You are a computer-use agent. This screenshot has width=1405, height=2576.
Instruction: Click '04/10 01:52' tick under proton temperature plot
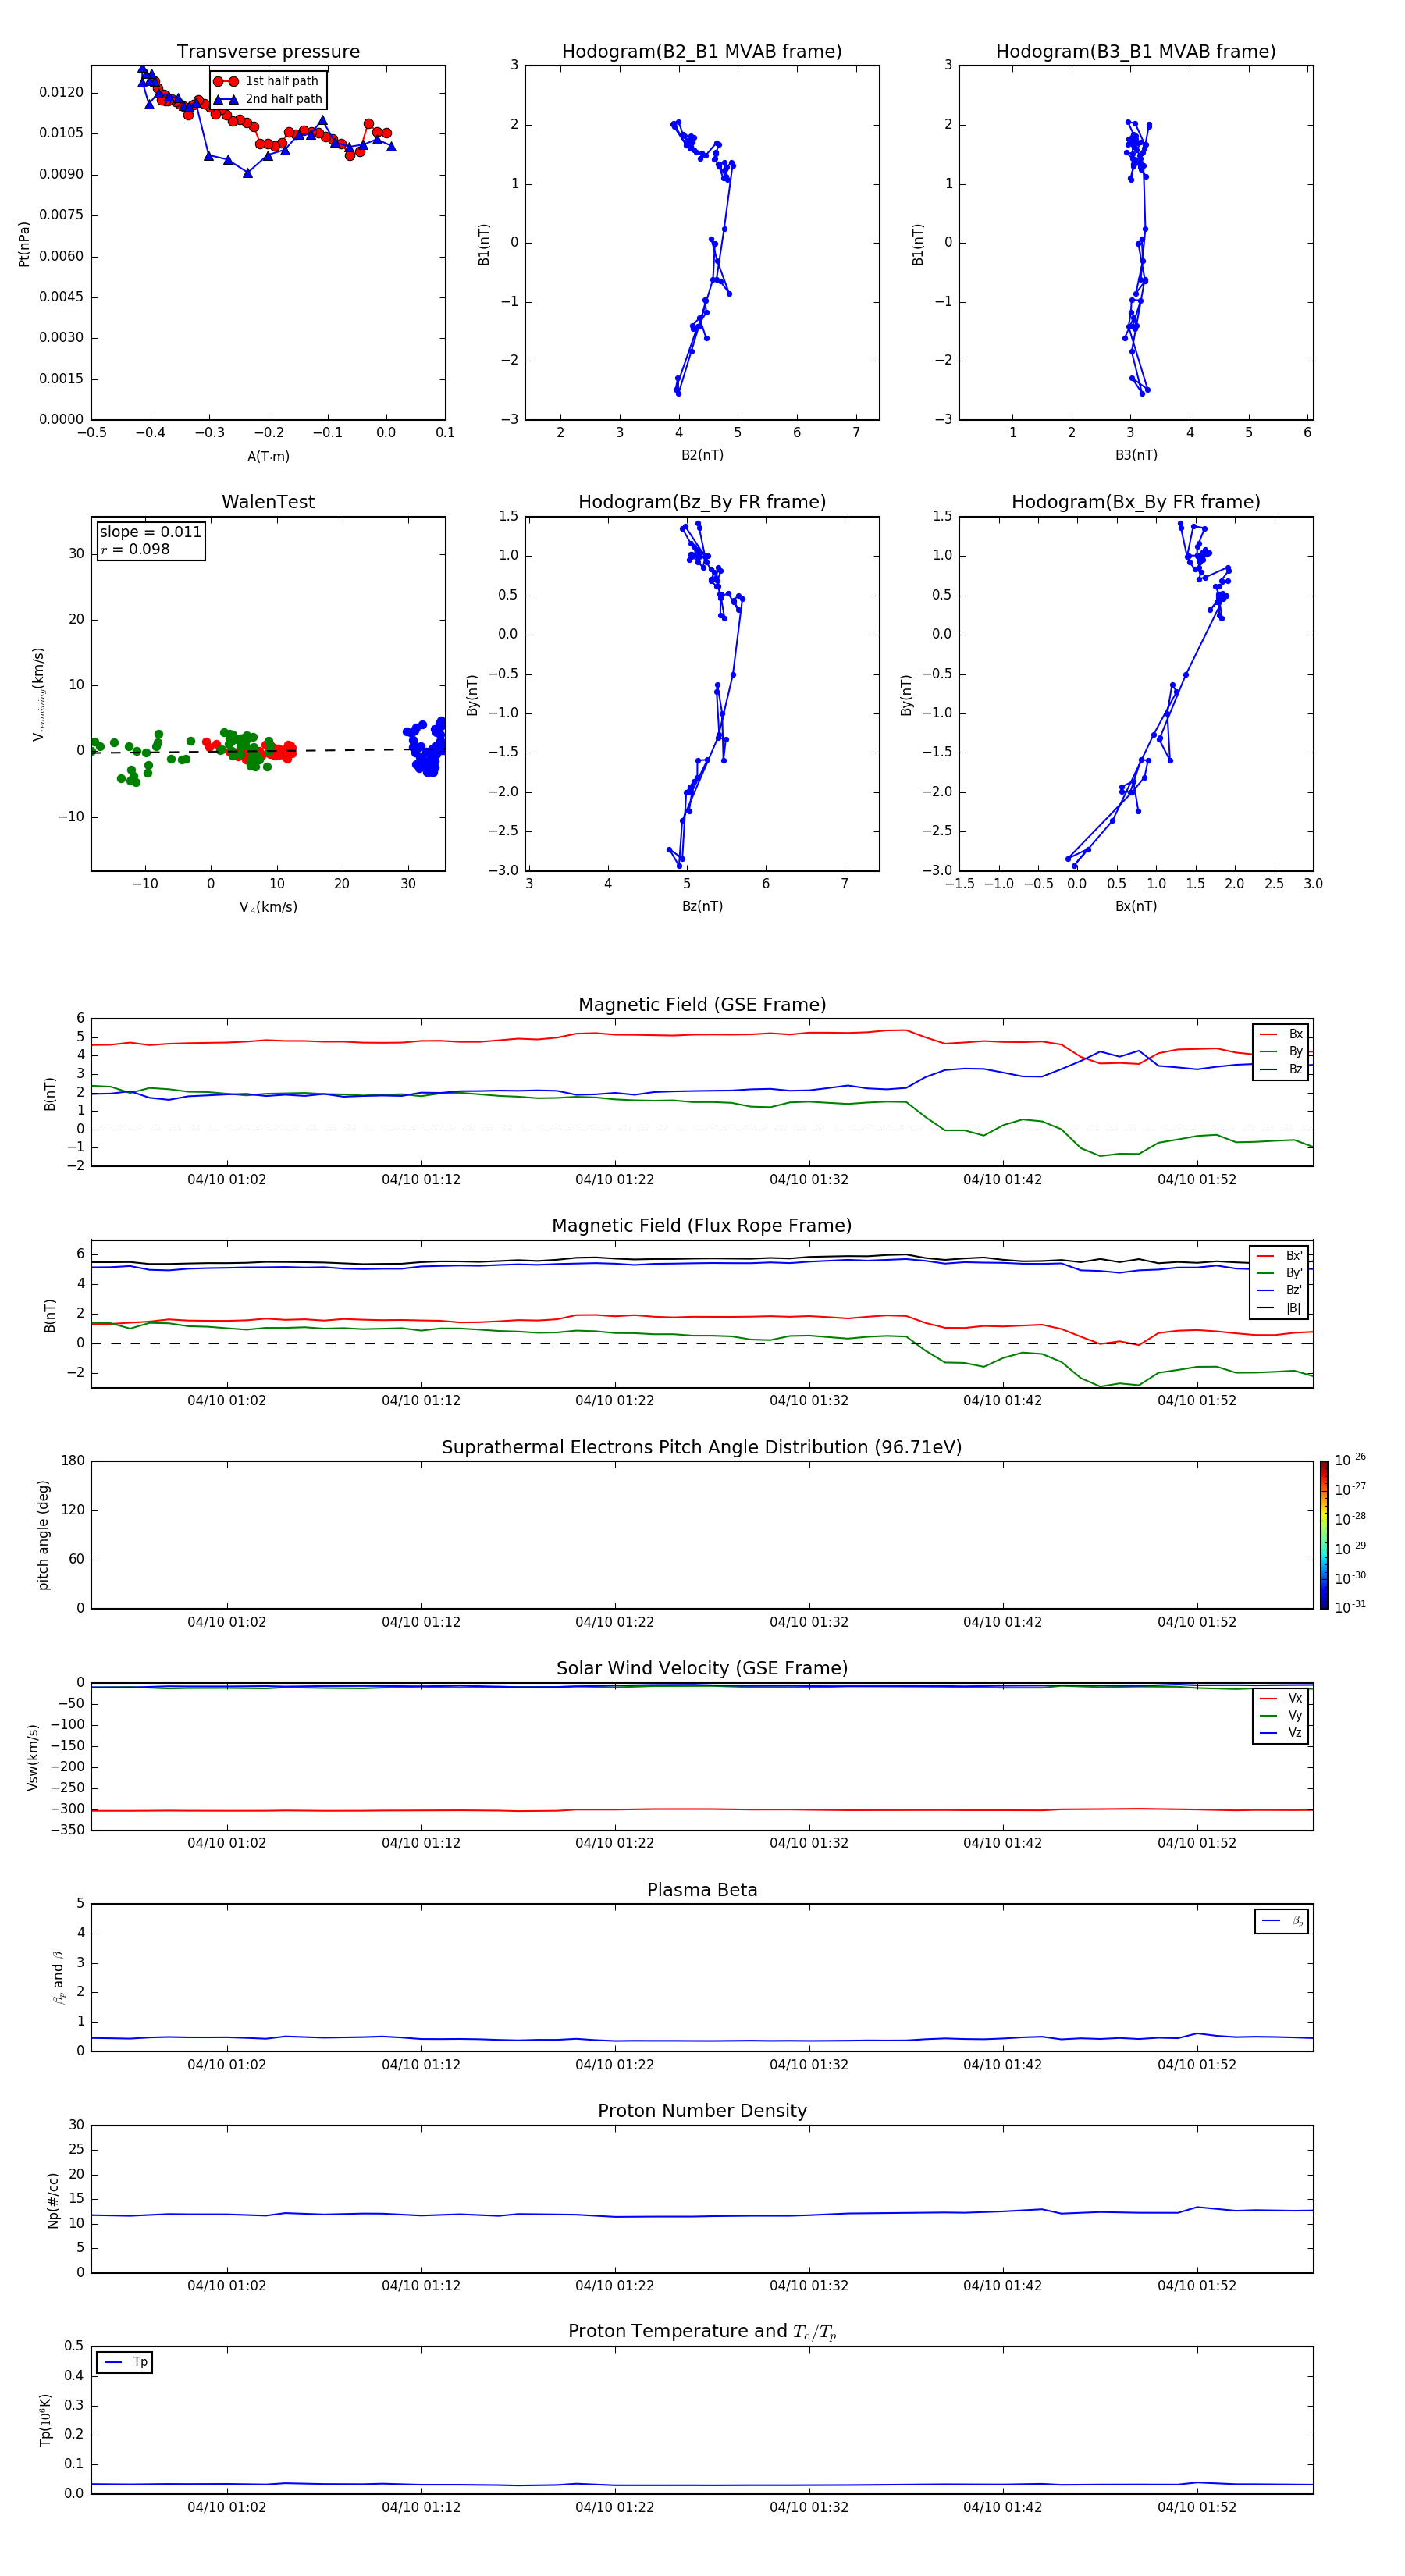(1197, 2507)
